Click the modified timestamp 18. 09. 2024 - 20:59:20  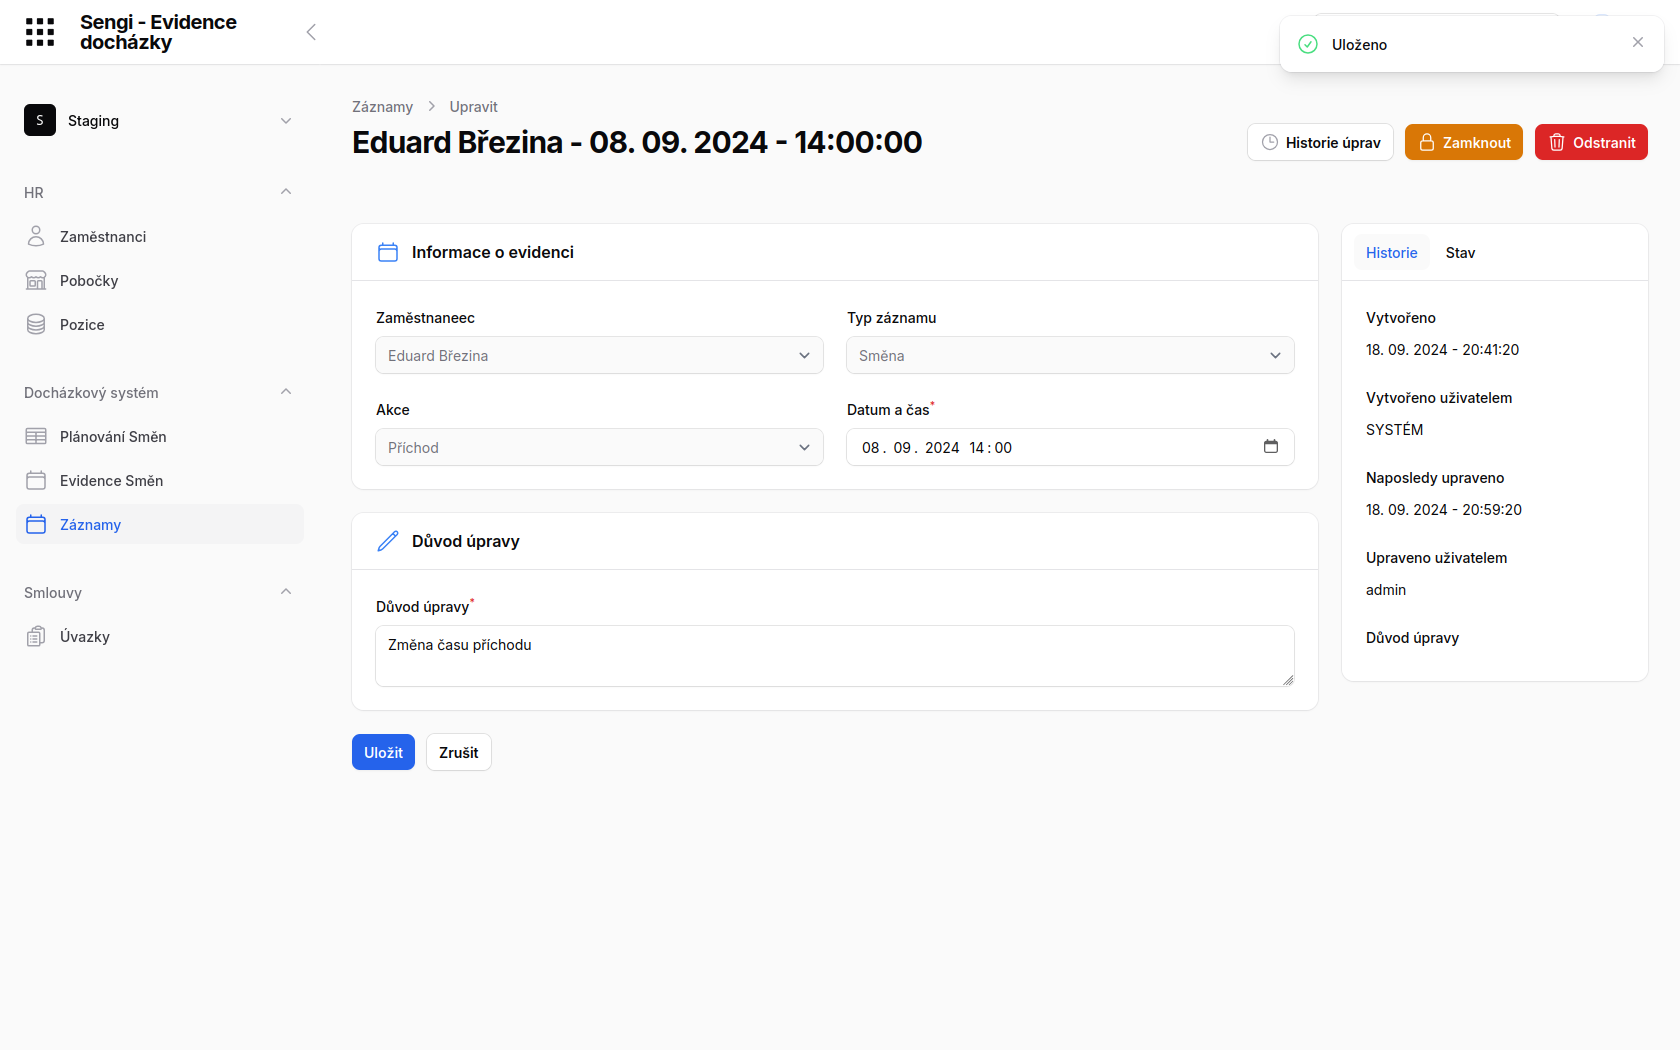pyautogui.click(x=1444, y=509)
